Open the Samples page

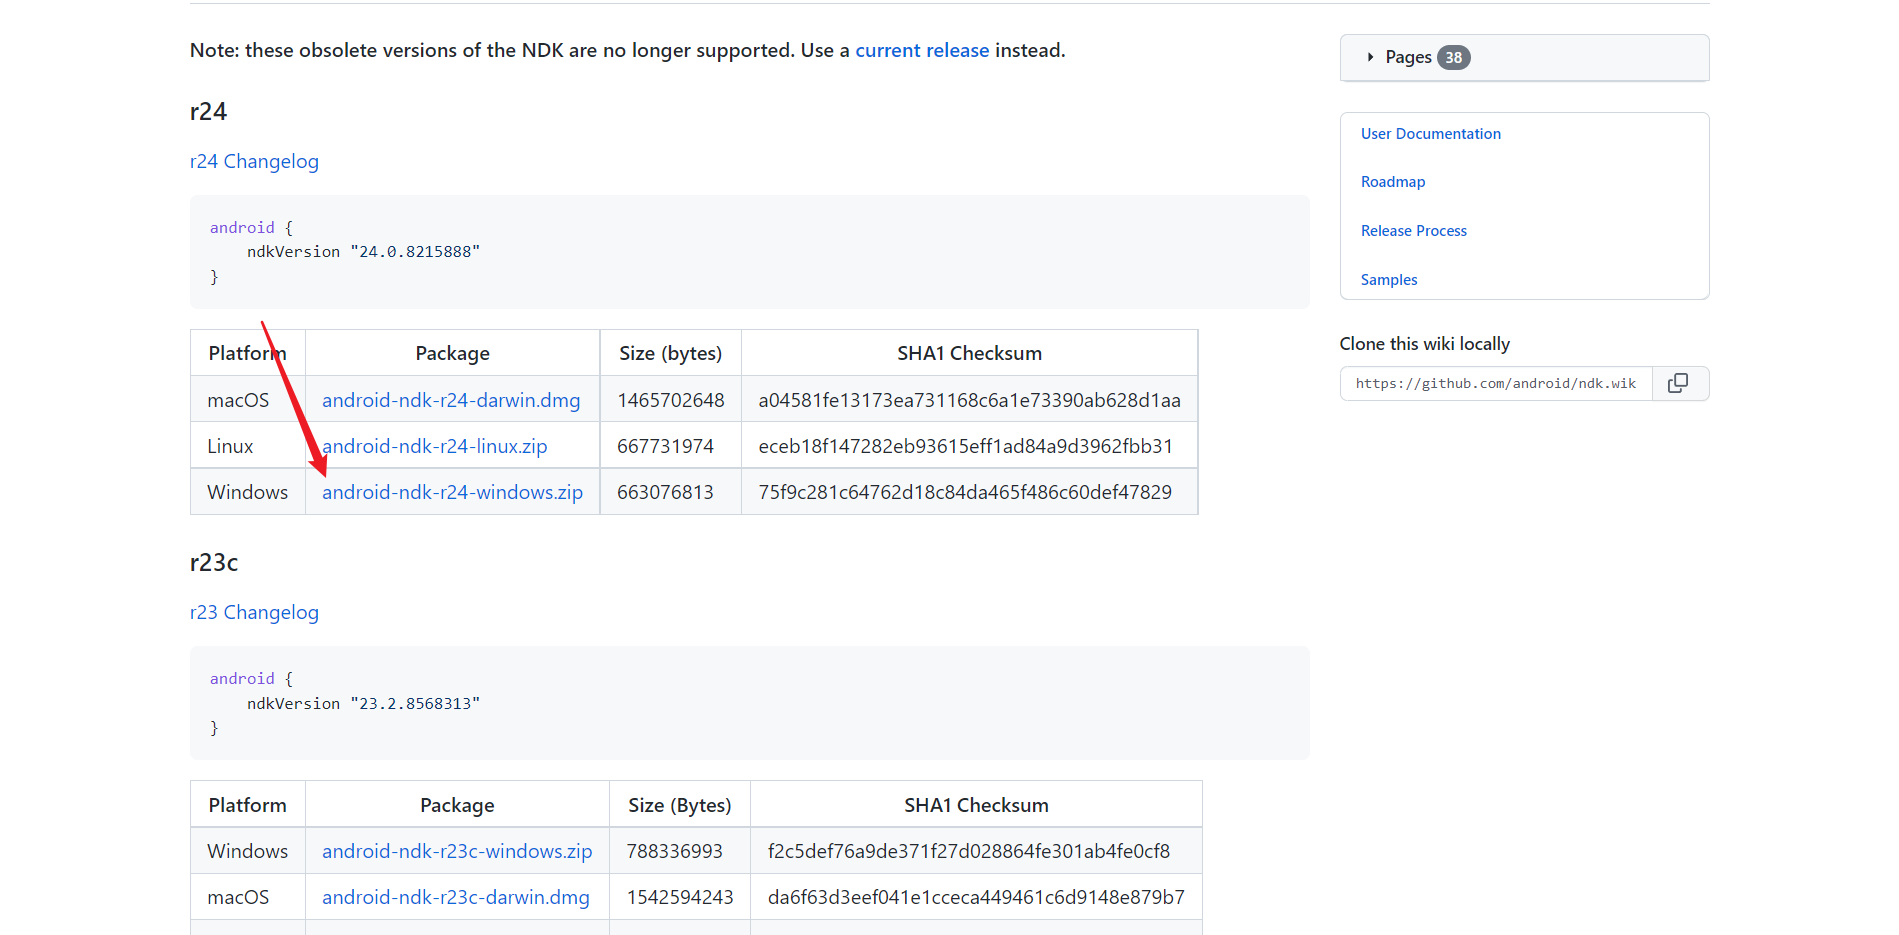click(1388, 279)
